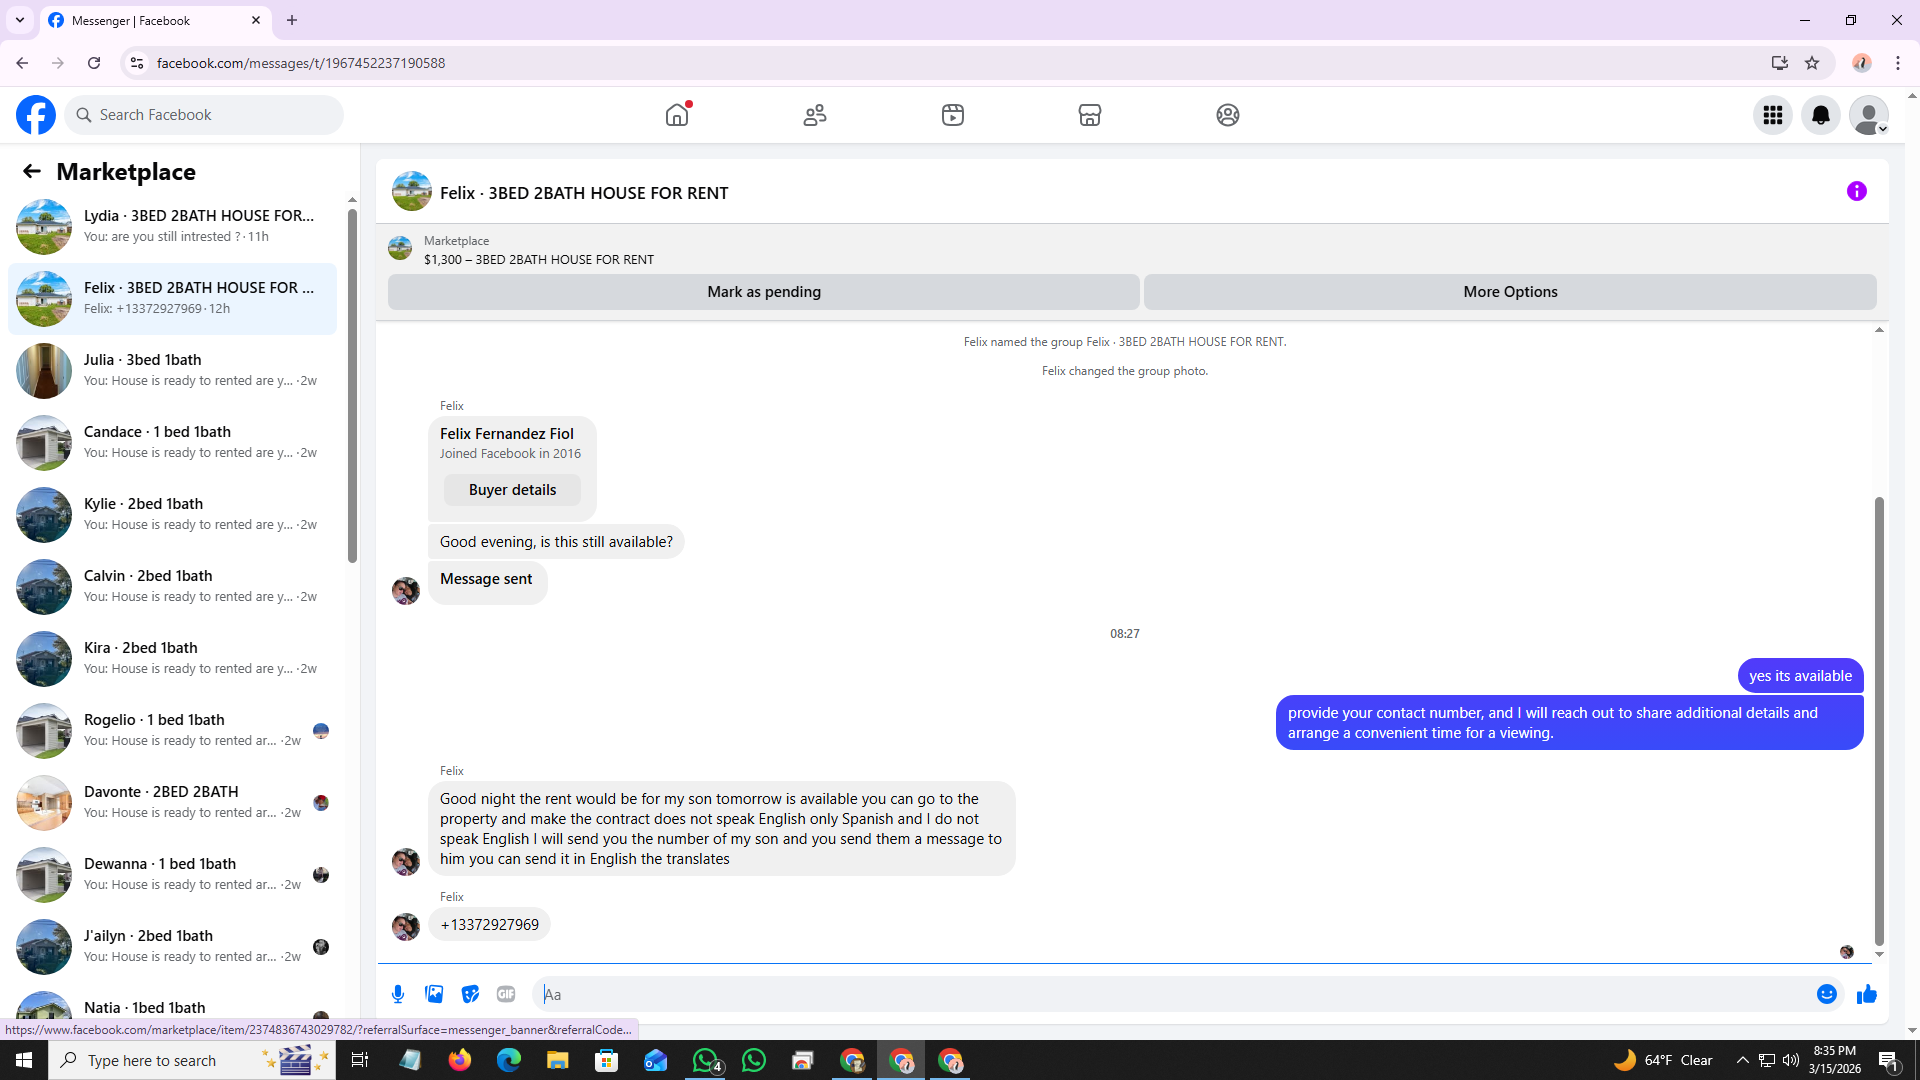Screen dimensions: 1920x1080
Task: Open Julia 3bed 1bath conversation
Action: click(172, 370)
